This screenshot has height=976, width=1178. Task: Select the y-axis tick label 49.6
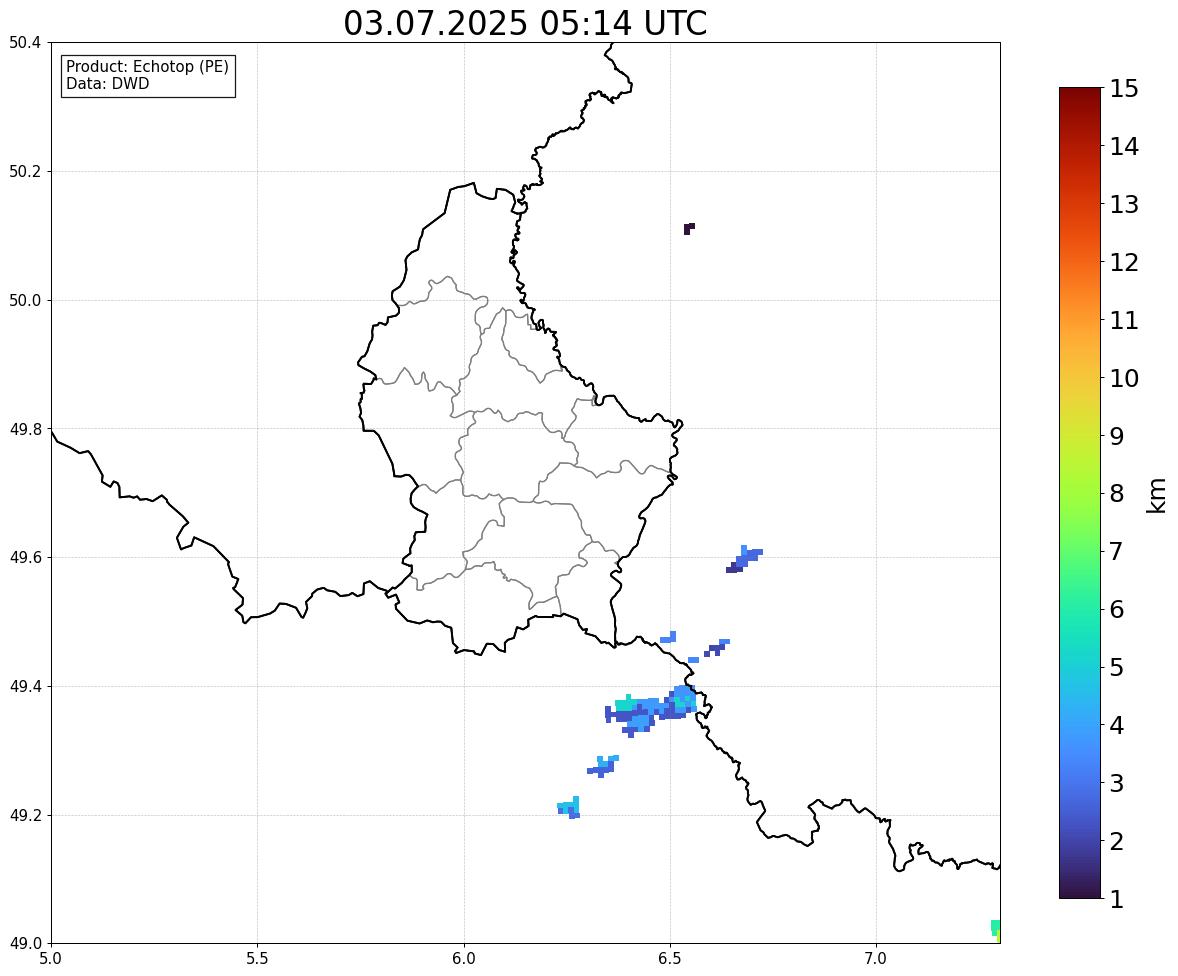[x=24, y=557]
